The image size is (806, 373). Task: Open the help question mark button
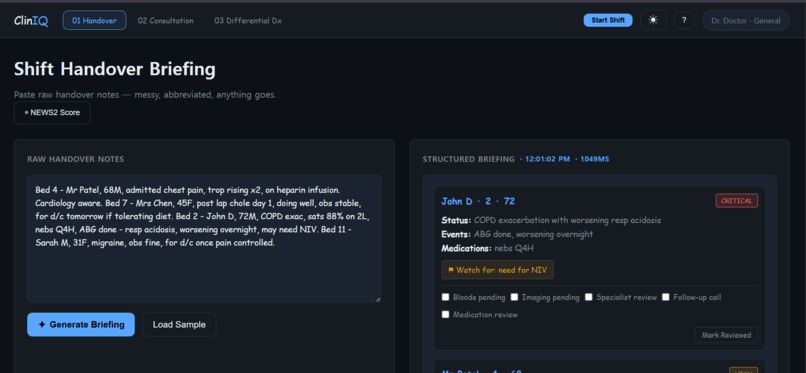click(x=684, y=21)
